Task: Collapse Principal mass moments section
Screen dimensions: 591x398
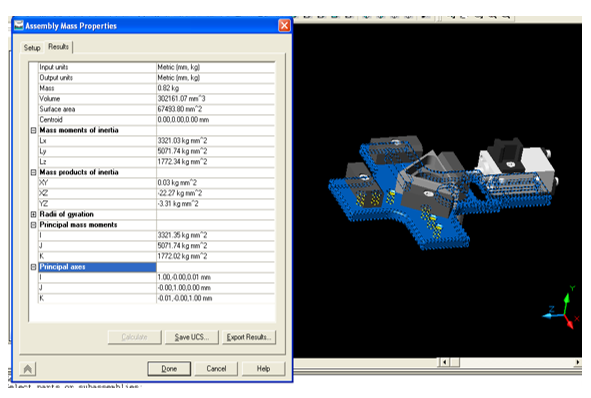Action: (x=33, y=225)
